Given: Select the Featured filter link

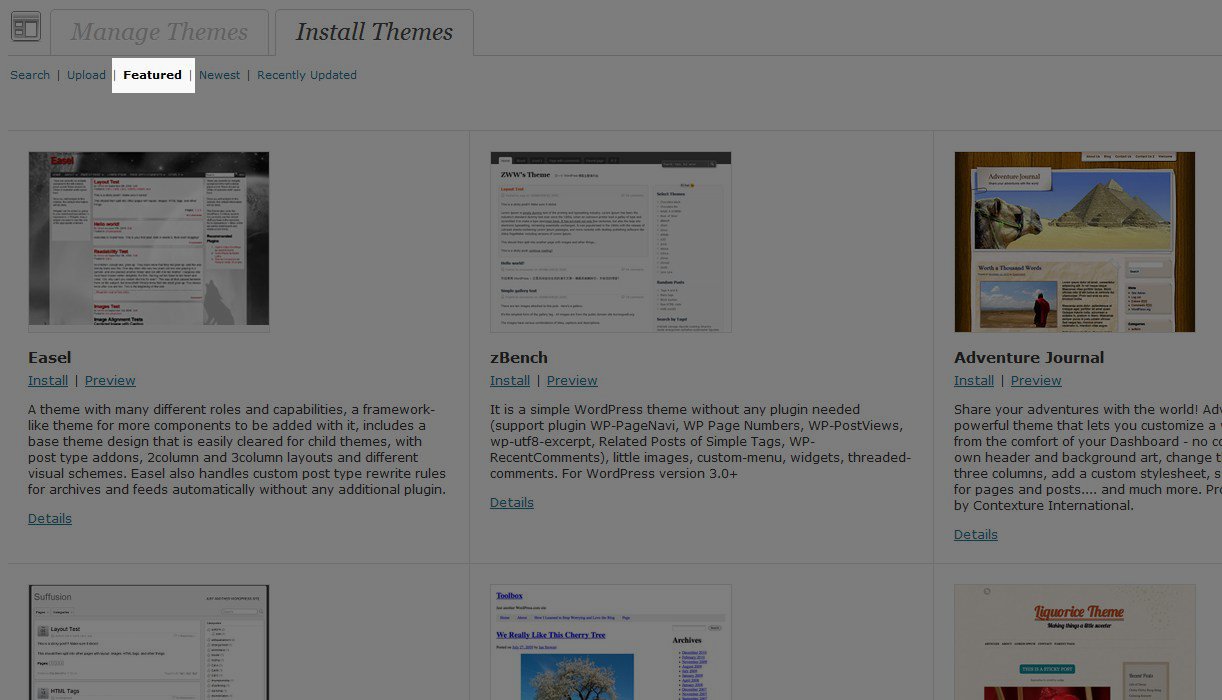Looking at the screenshot, I should click(x=153, y=75).
